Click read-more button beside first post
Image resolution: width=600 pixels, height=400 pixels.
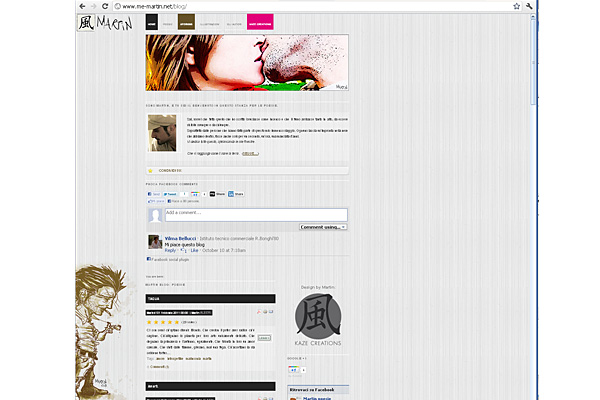[264, 338]
